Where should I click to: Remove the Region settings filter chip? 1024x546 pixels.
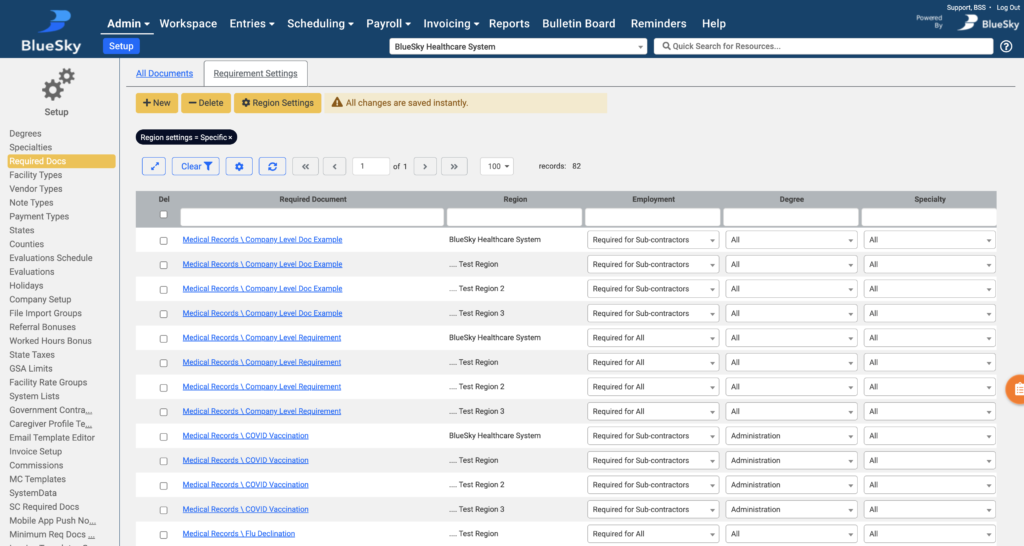point(230,137)
